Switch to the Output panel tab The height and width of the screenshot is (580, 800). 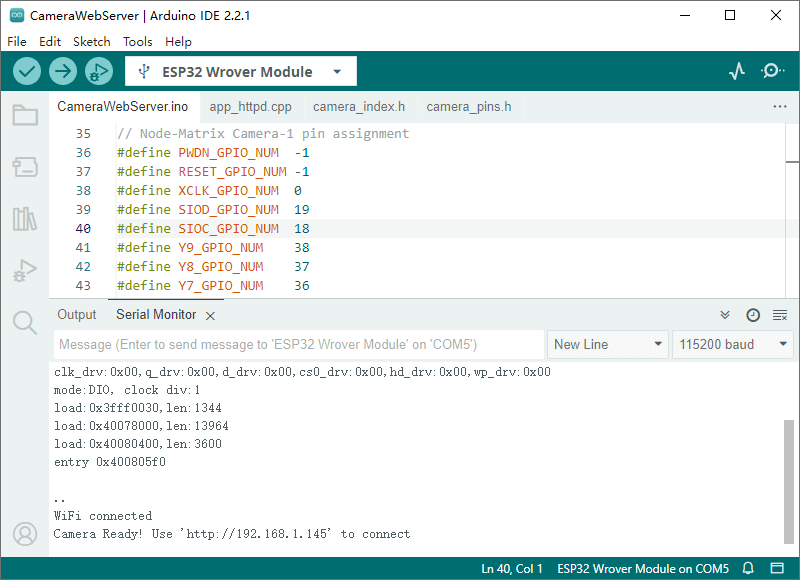(x=77, y=315)
